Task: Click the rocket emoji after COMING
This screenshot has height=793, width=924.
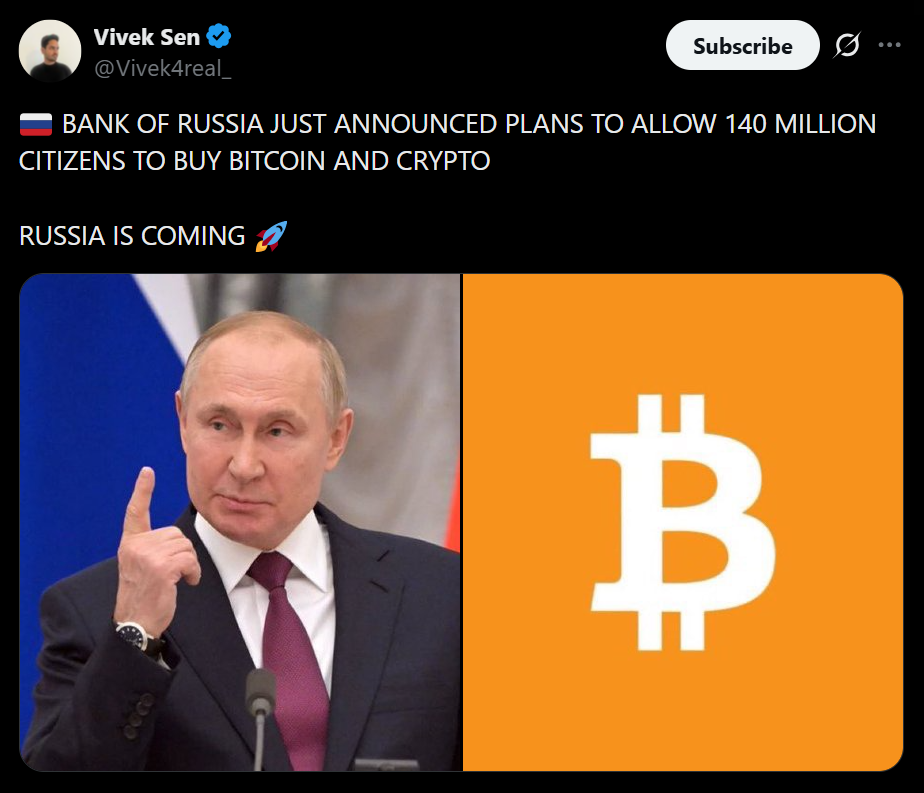Action: [x=271, y=236]
